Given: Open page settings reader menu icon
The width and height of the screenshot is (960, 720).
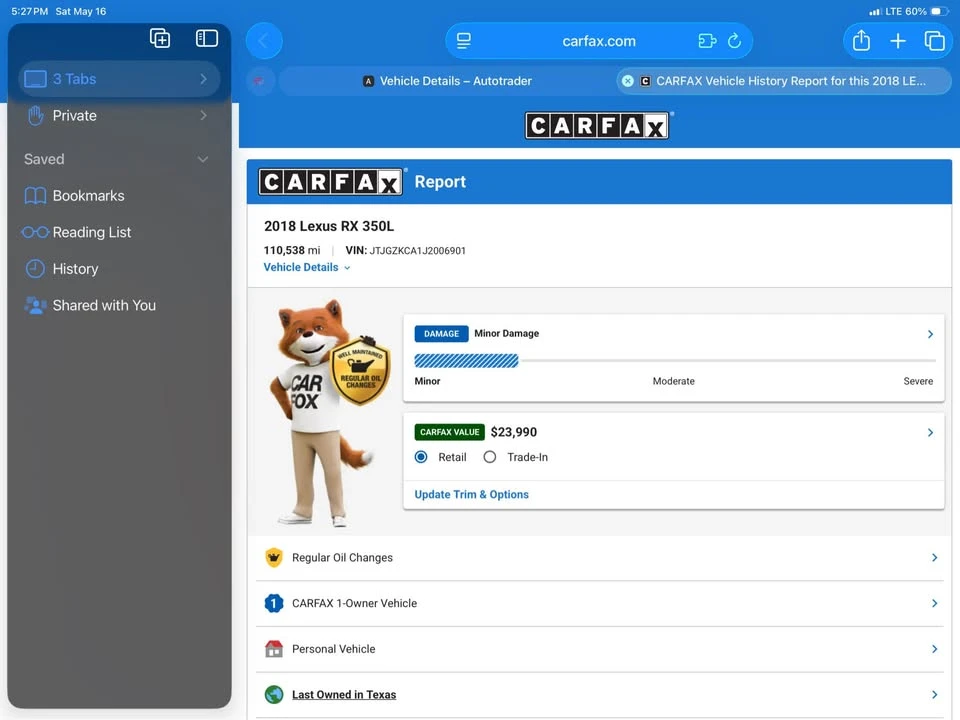Looking at the screenshot, I should click(464, 41).
